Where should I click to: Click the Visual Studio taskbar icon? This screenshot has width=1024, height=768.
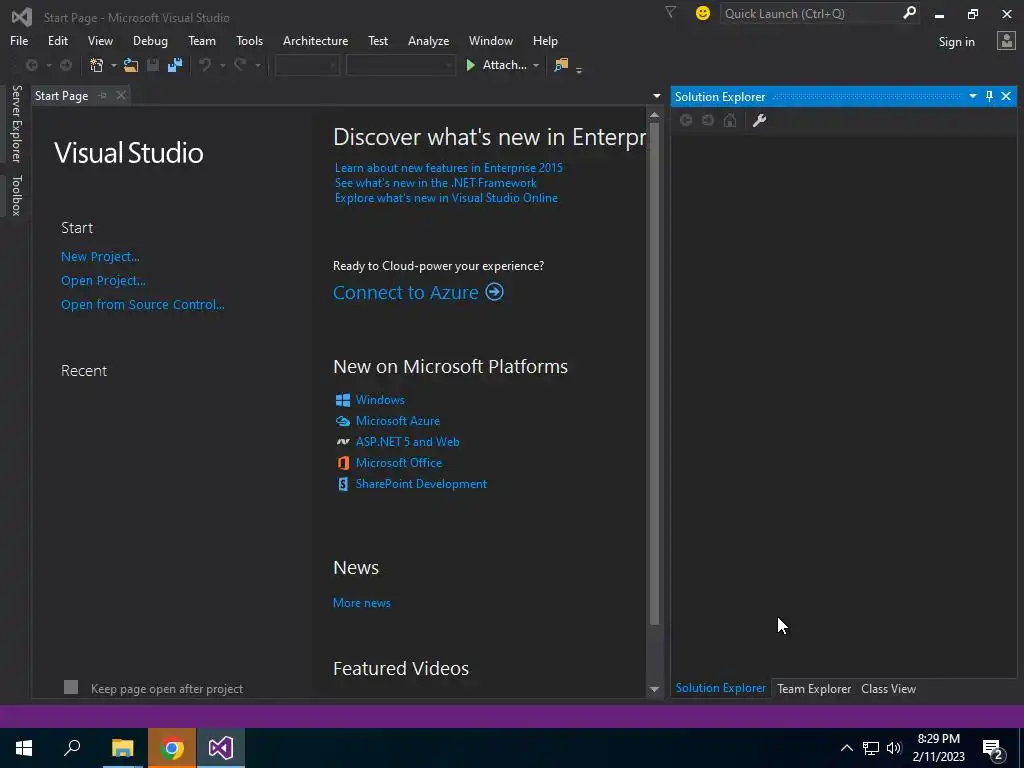click(221, 748)
